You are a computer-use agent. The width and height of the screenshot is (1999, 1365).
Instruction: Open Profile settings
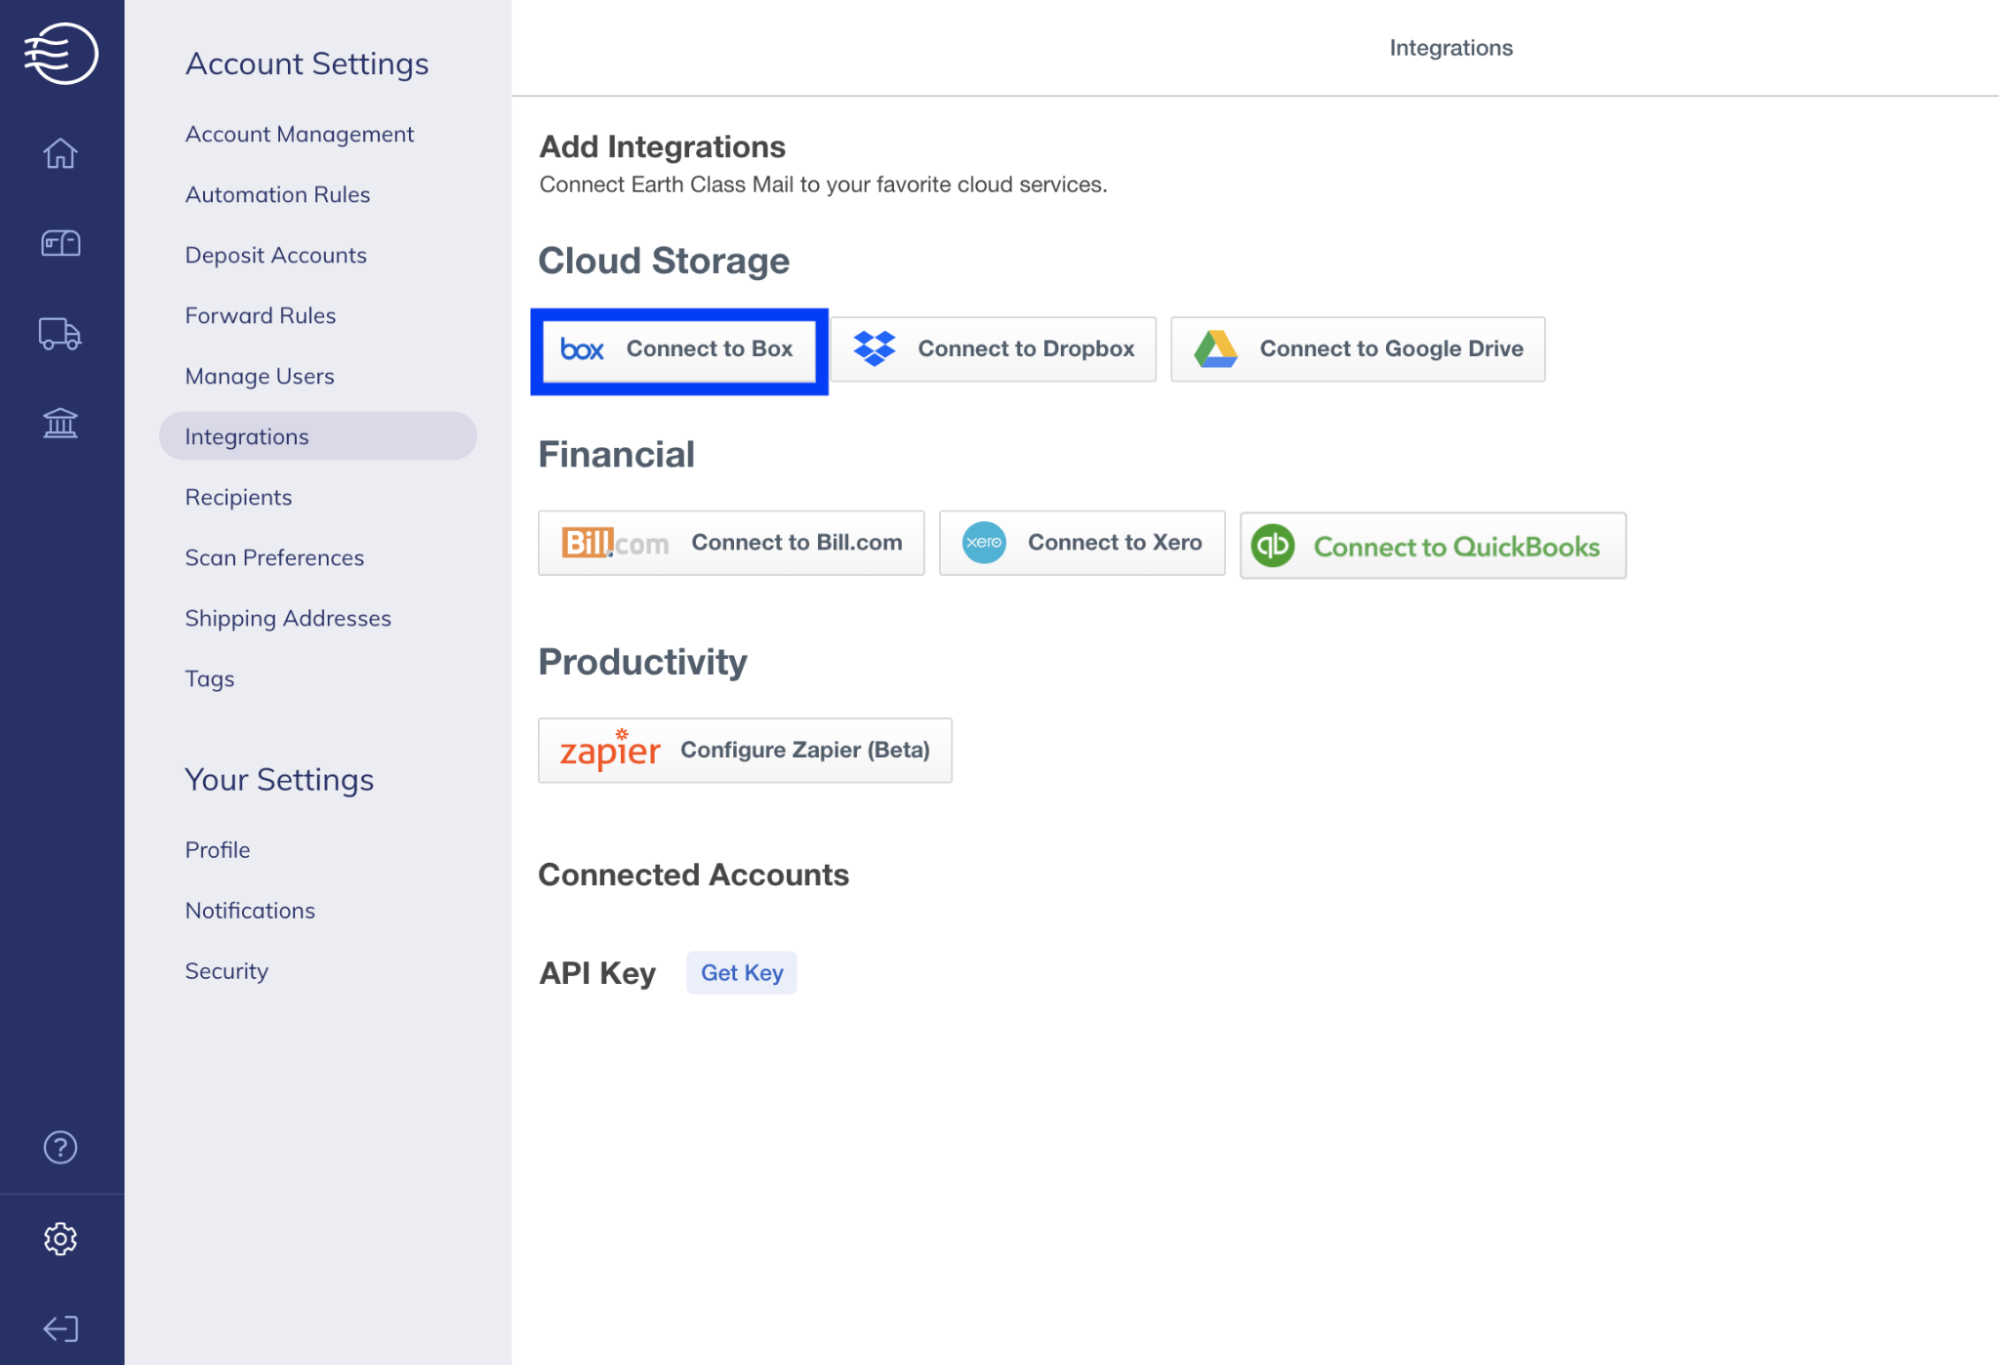pyautogui.click(x=217, y=850)
